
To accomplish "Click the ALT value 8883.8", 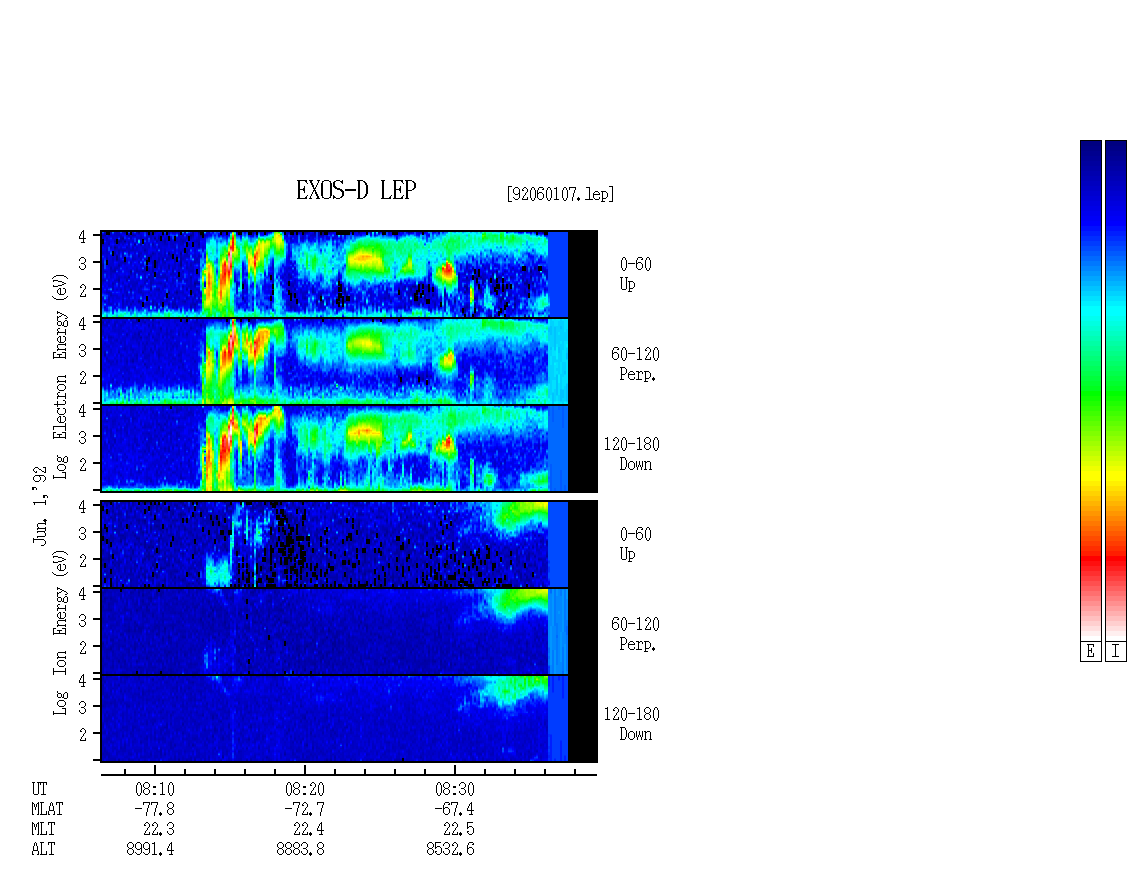I will (x=301, y=850).
